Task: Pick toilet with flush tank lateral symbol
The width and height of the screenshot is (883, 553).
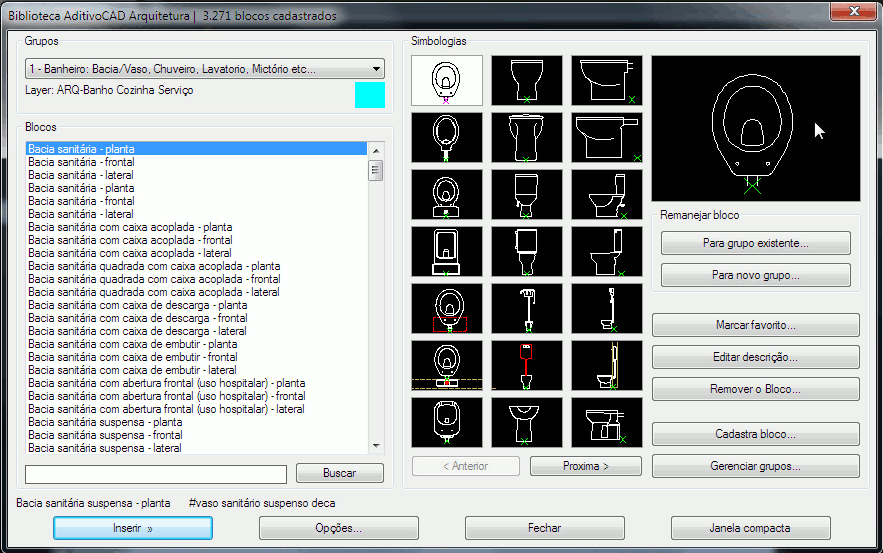Action: tap(606, 309)
